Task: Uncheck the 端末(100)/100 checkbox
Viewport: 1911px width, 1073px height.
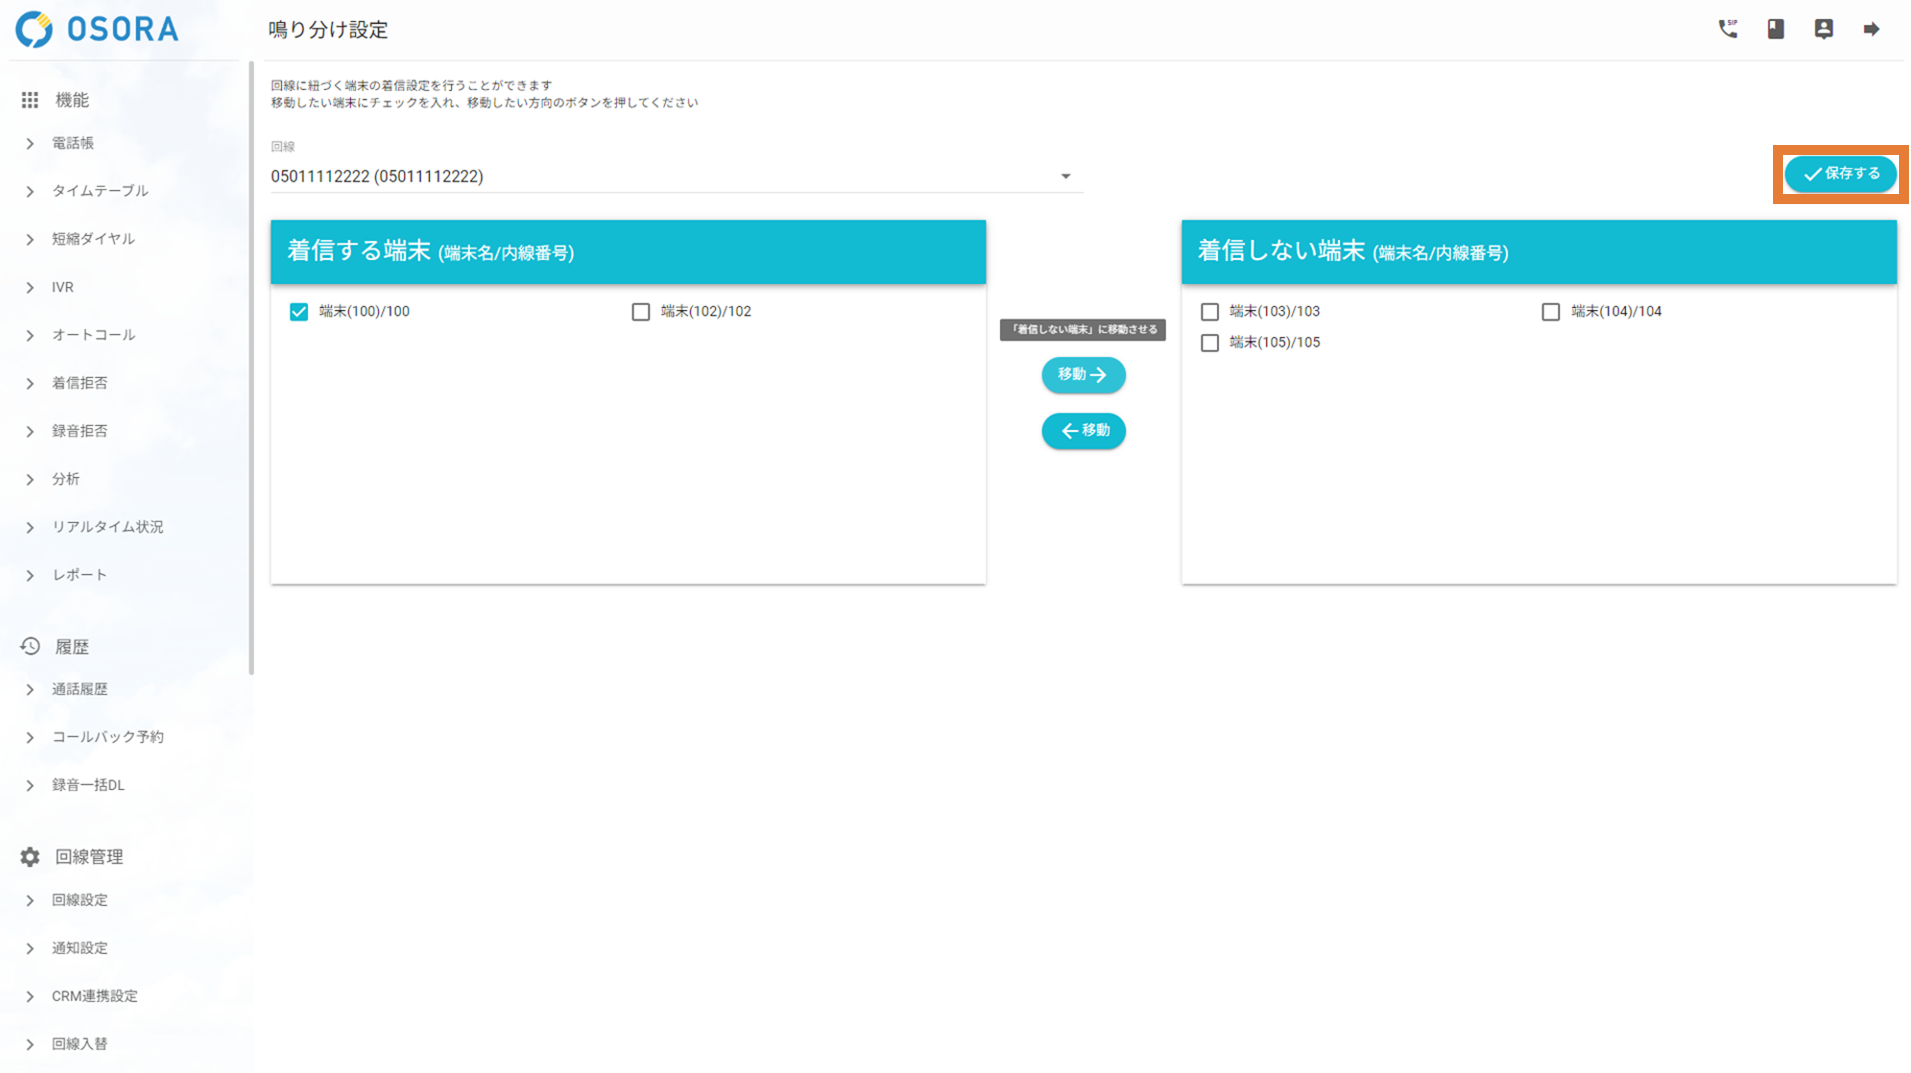Action: pyautogui.click(x=299, y=312)
